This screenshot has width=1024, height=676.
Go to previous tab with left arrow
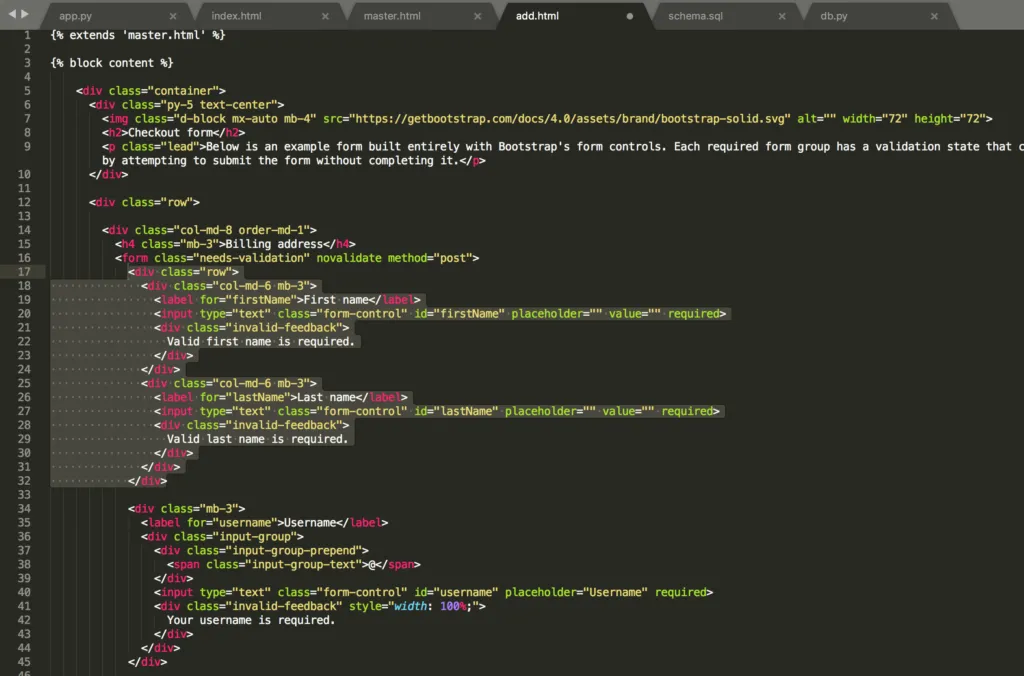pyautogui.click(x=12, y=14)
